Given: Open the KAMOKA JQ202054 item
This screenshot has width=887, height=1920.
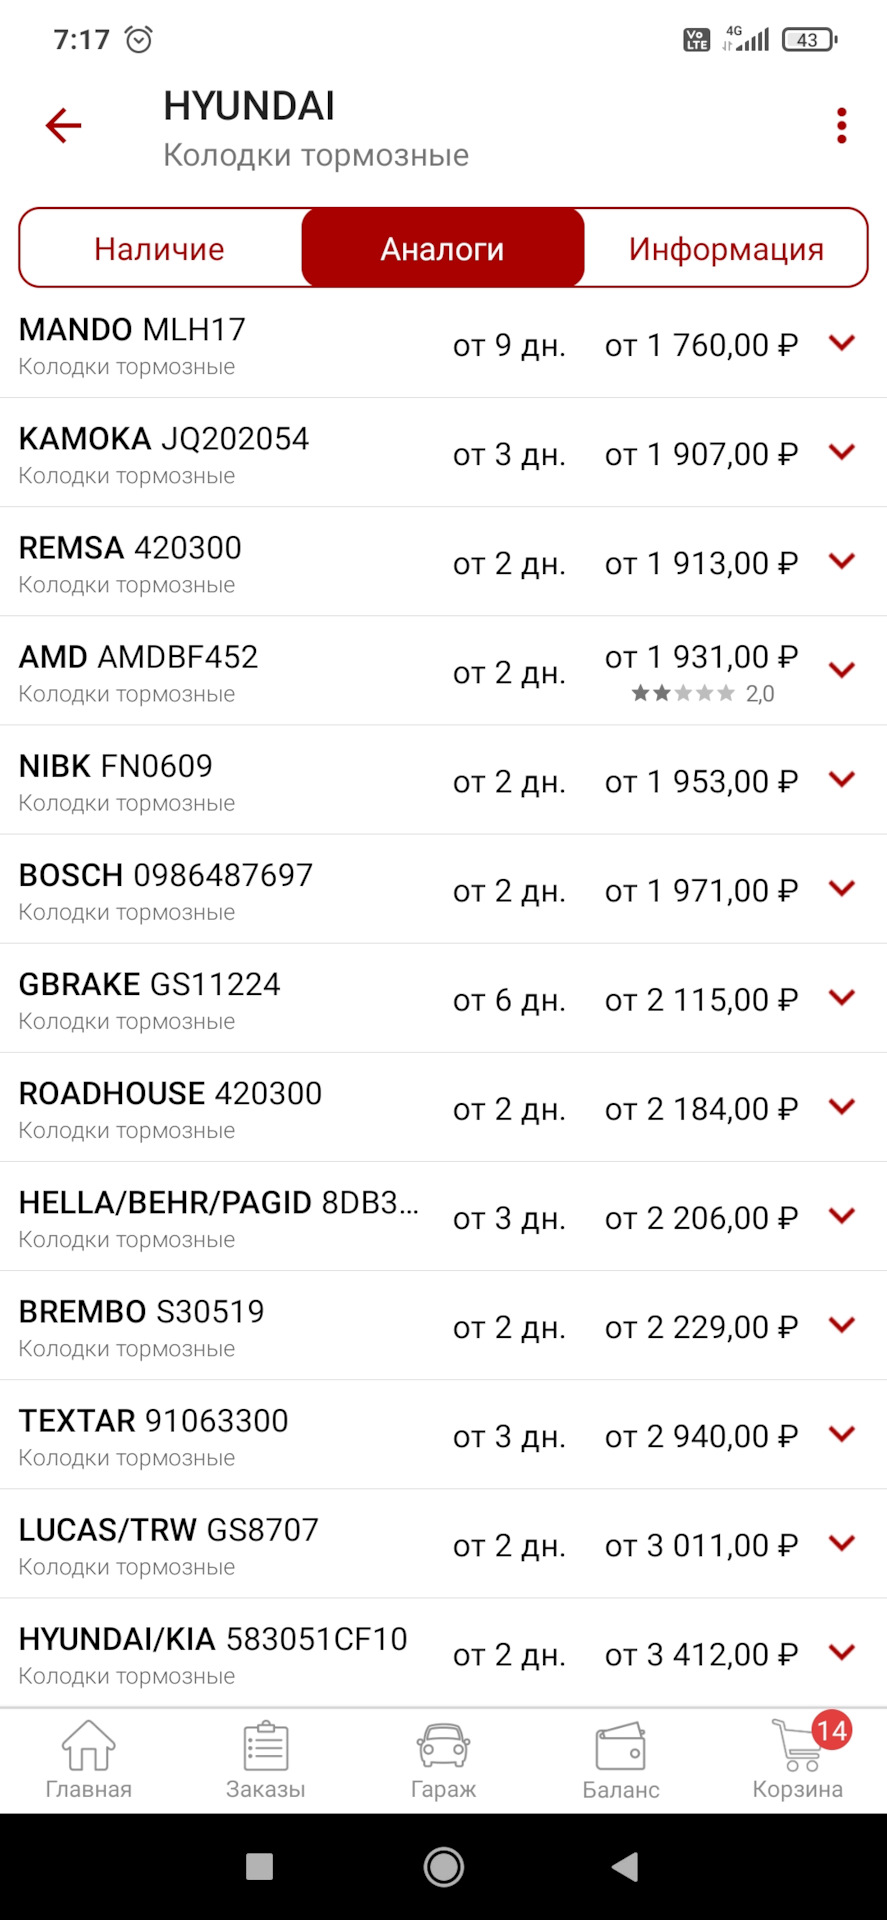Looking at the screenshot, I should coord(443,453).
